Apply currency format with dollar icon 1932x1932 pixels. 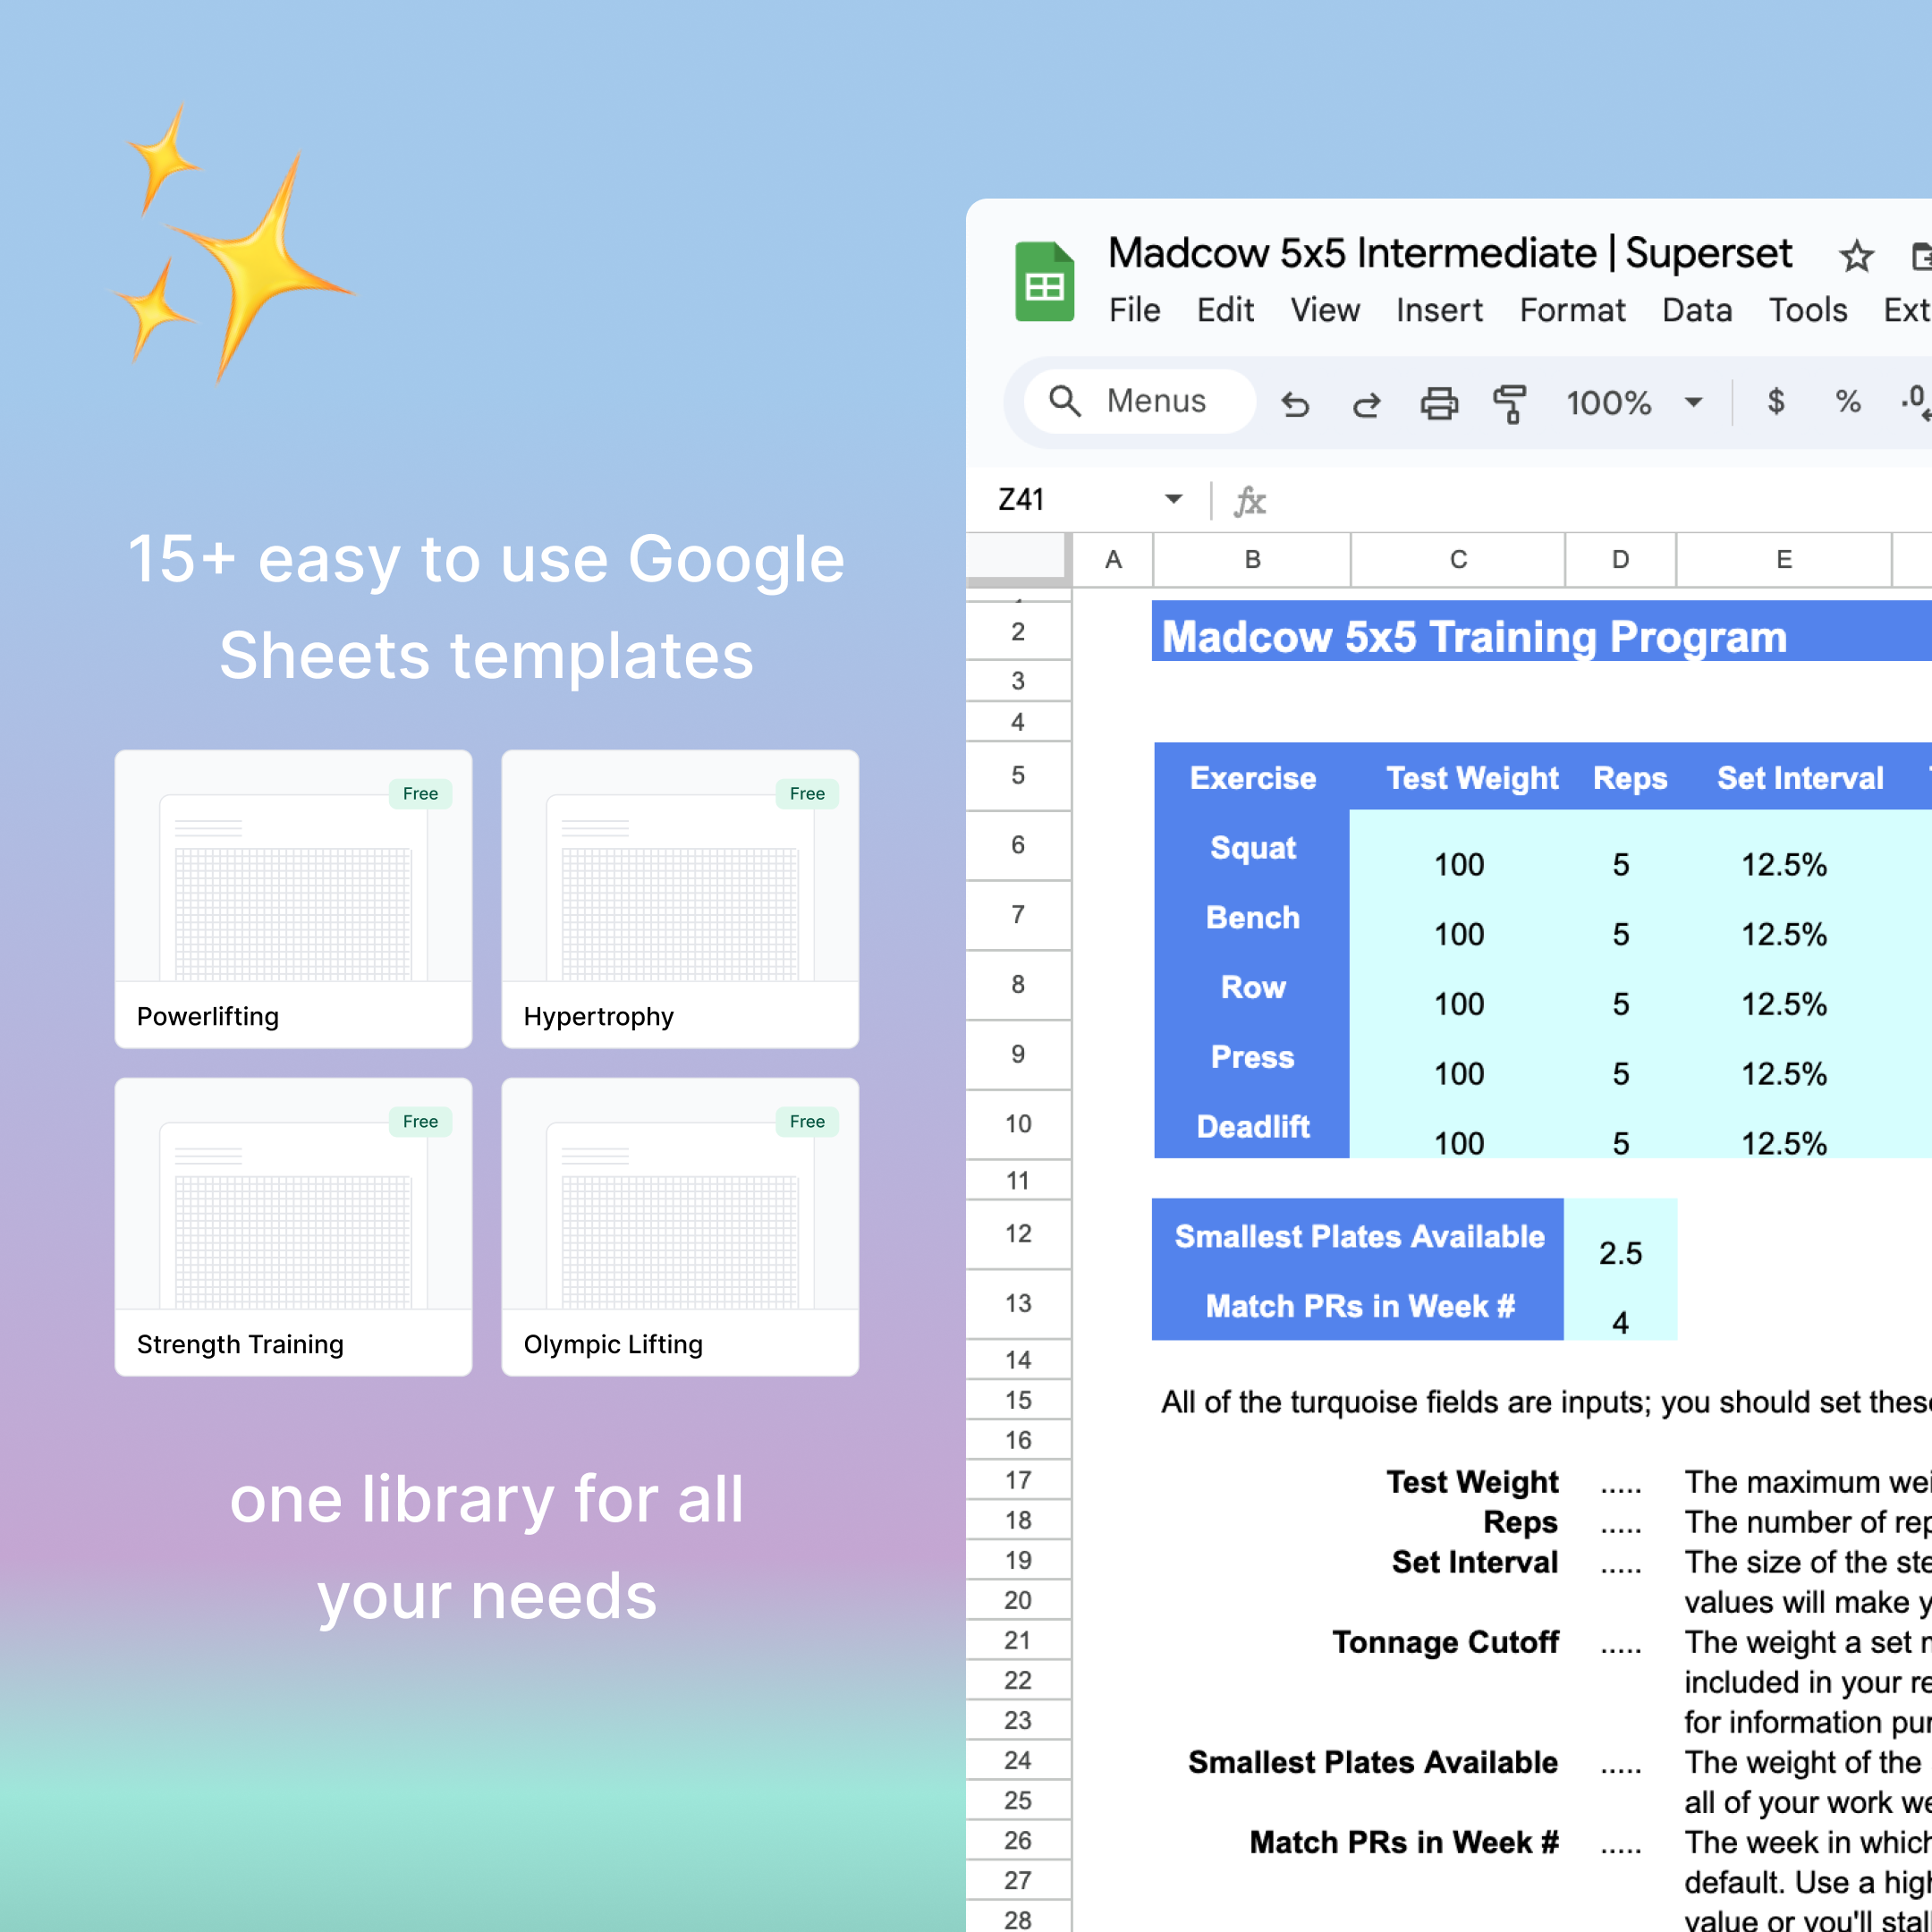[x=1775, y=402]
